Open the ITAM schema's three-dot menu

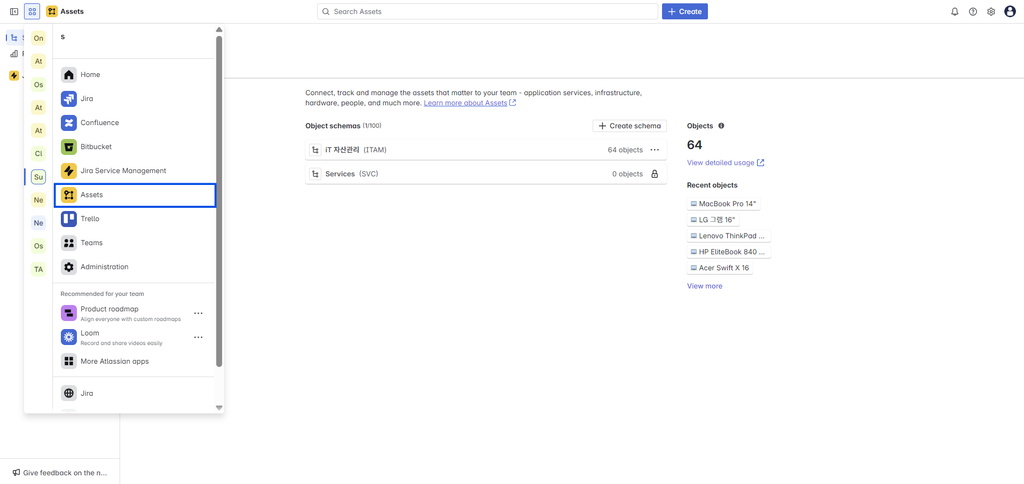pyautogui.click(x=654, y=150)
